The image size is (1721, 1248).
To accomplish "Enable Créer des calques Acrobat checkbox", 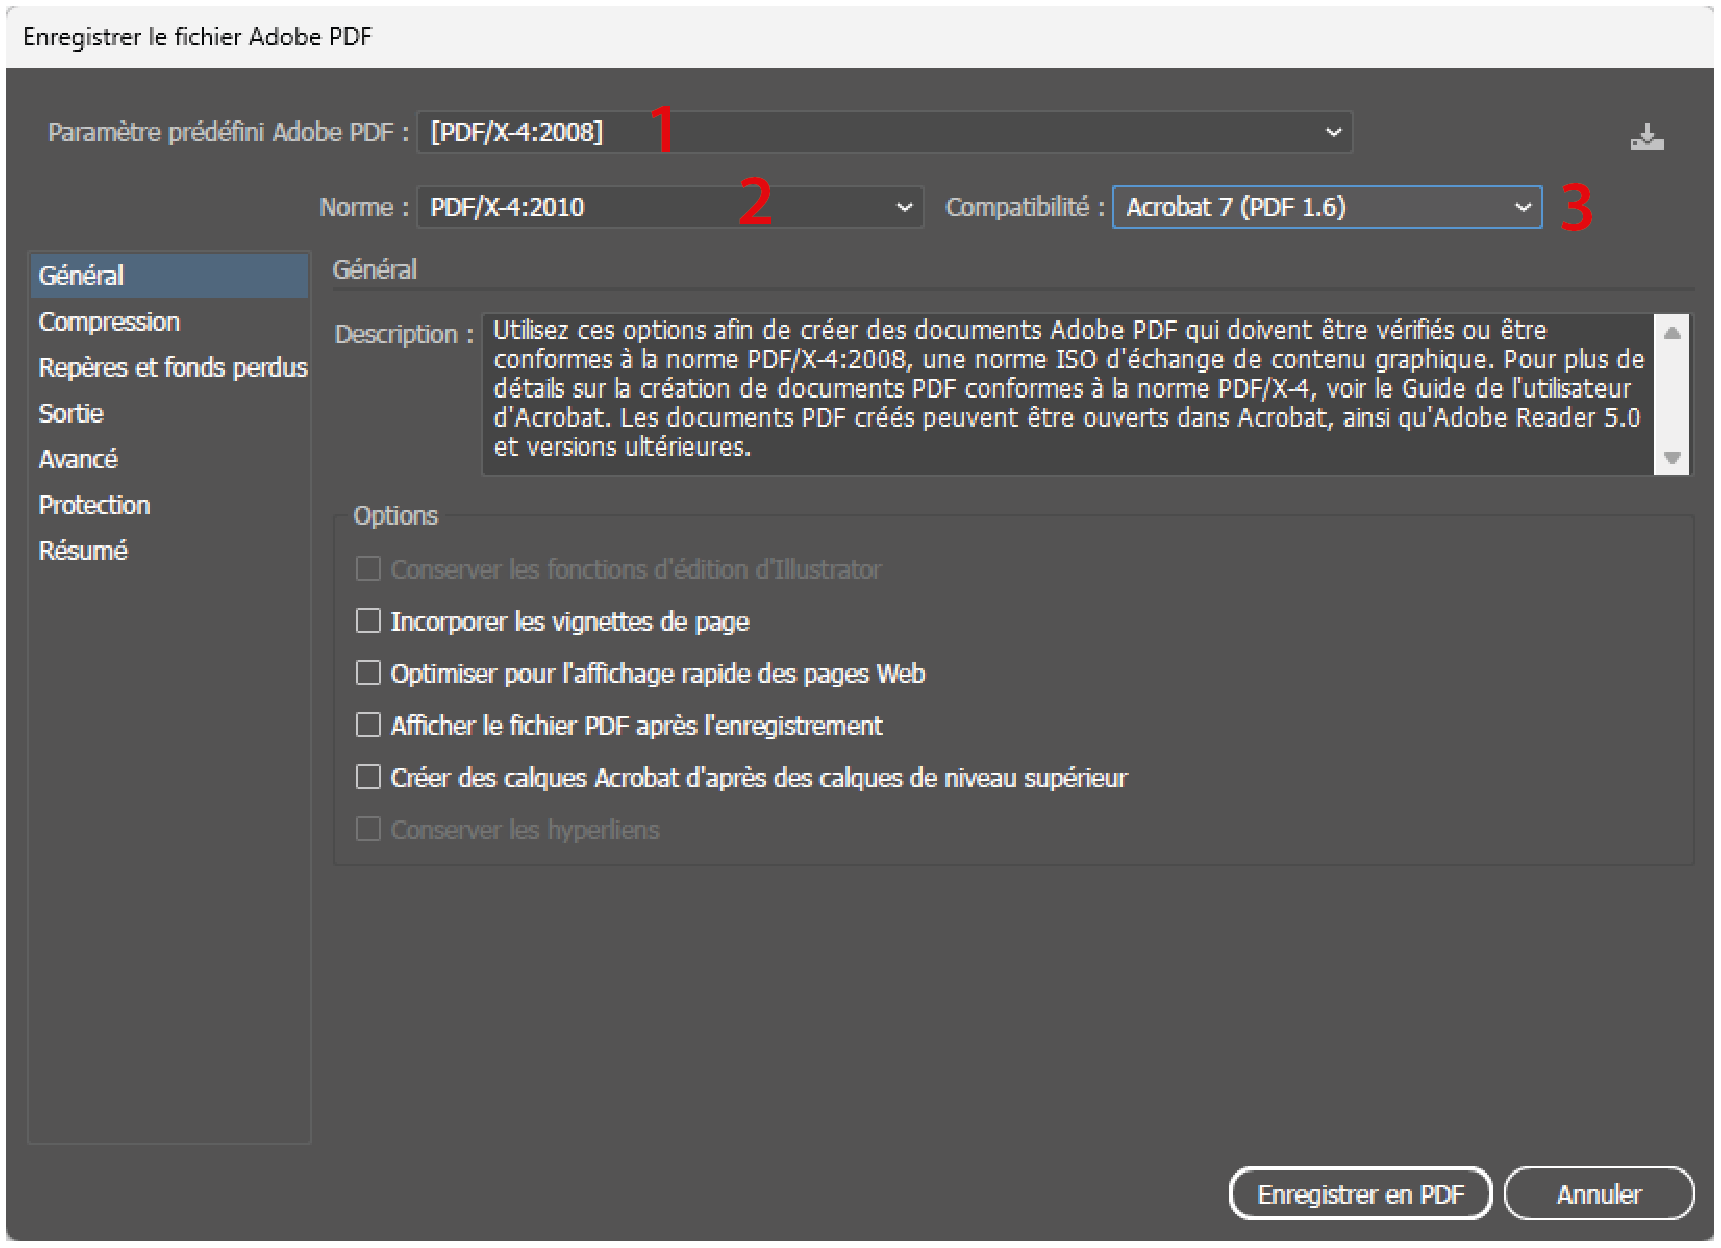I will coord(369,777).
